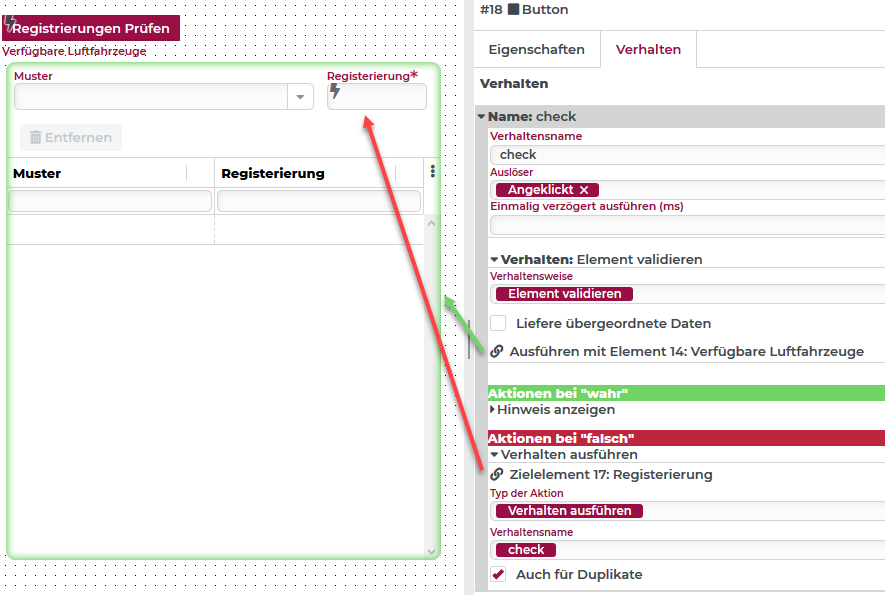The image size is (885, 595).
Task: Open the Muster dropdown arrow
Action: point(300,97)
